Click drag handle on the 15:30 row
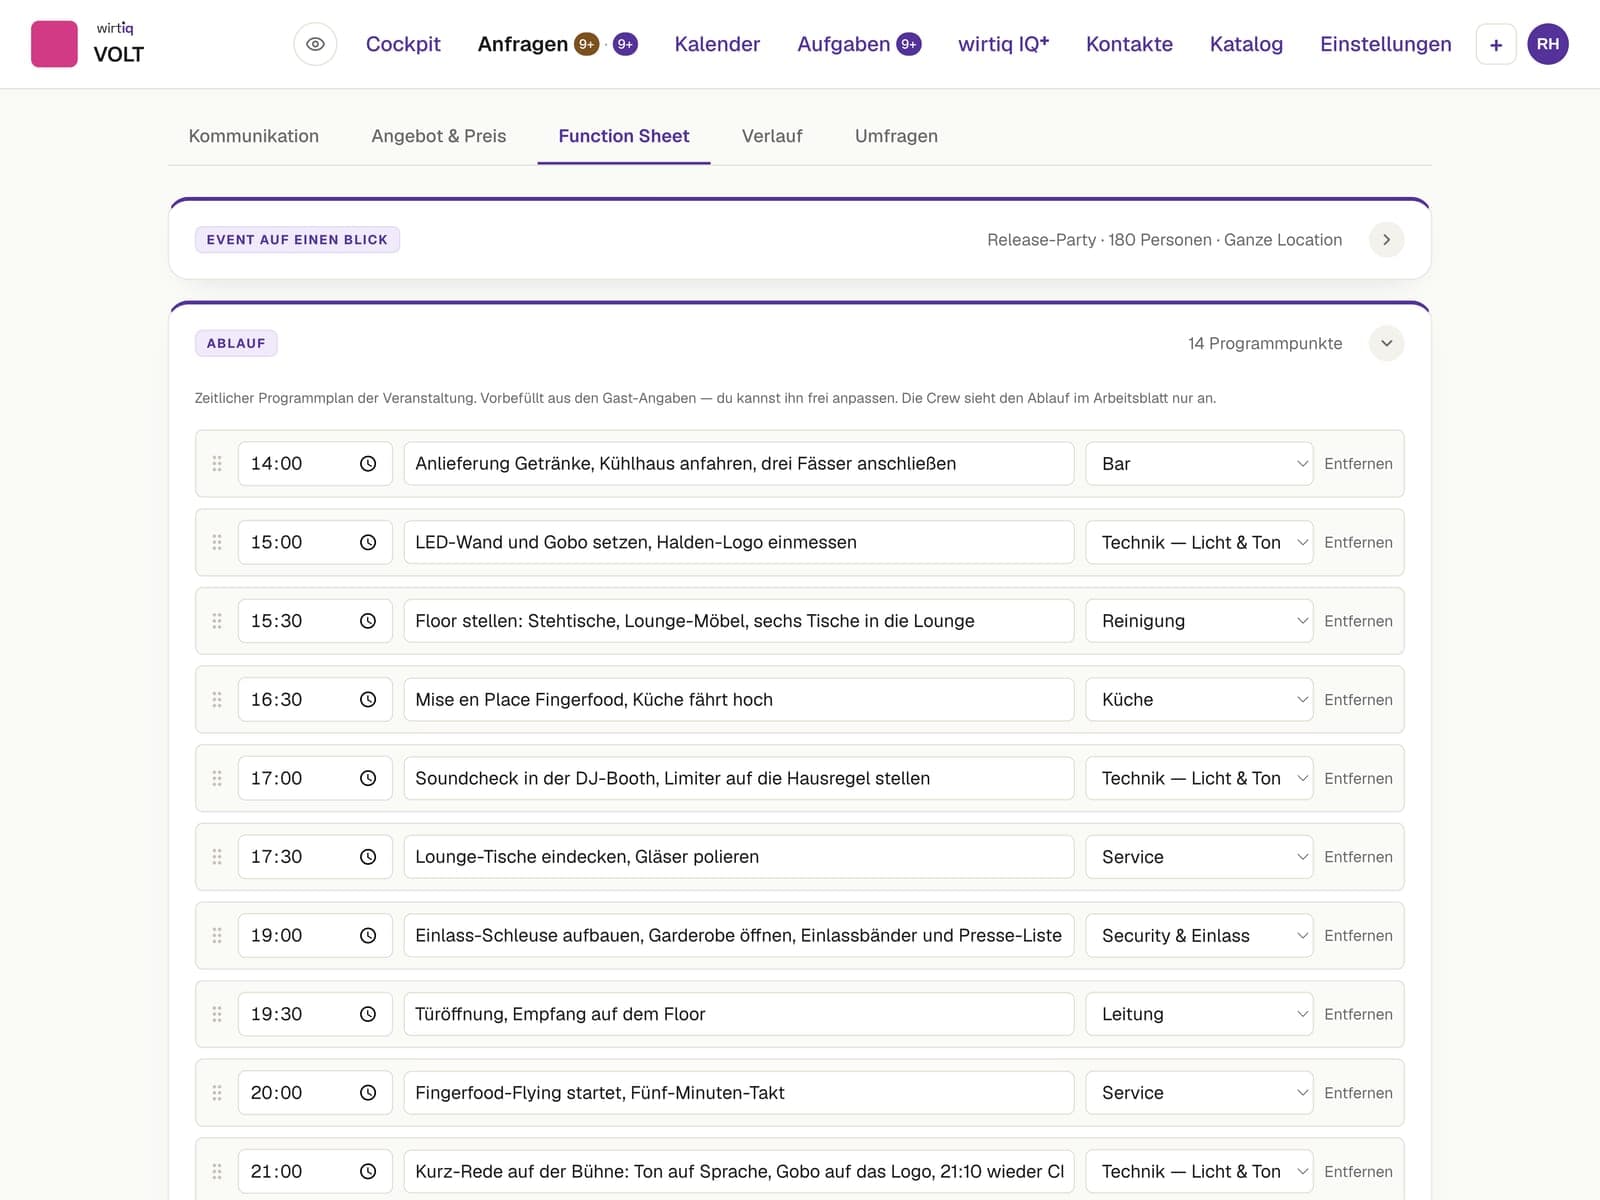Image resolution: width=1600 pixels, height=1200 pixels. [217, 621]
